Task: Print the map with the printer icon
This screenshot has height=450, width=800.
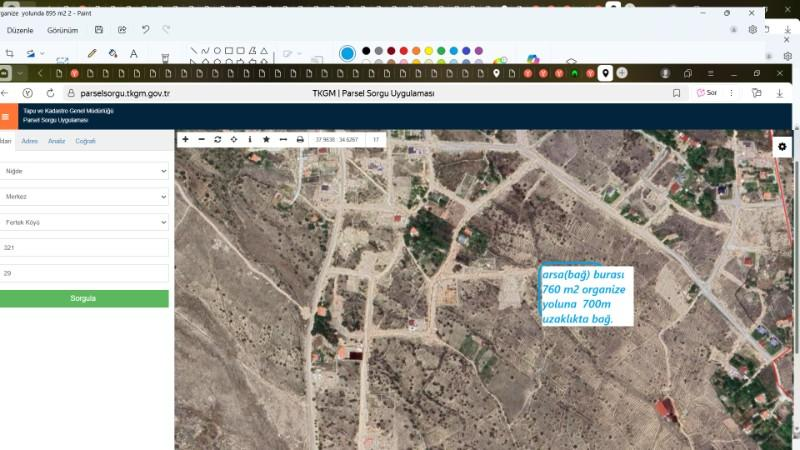Action: (300, 139)
